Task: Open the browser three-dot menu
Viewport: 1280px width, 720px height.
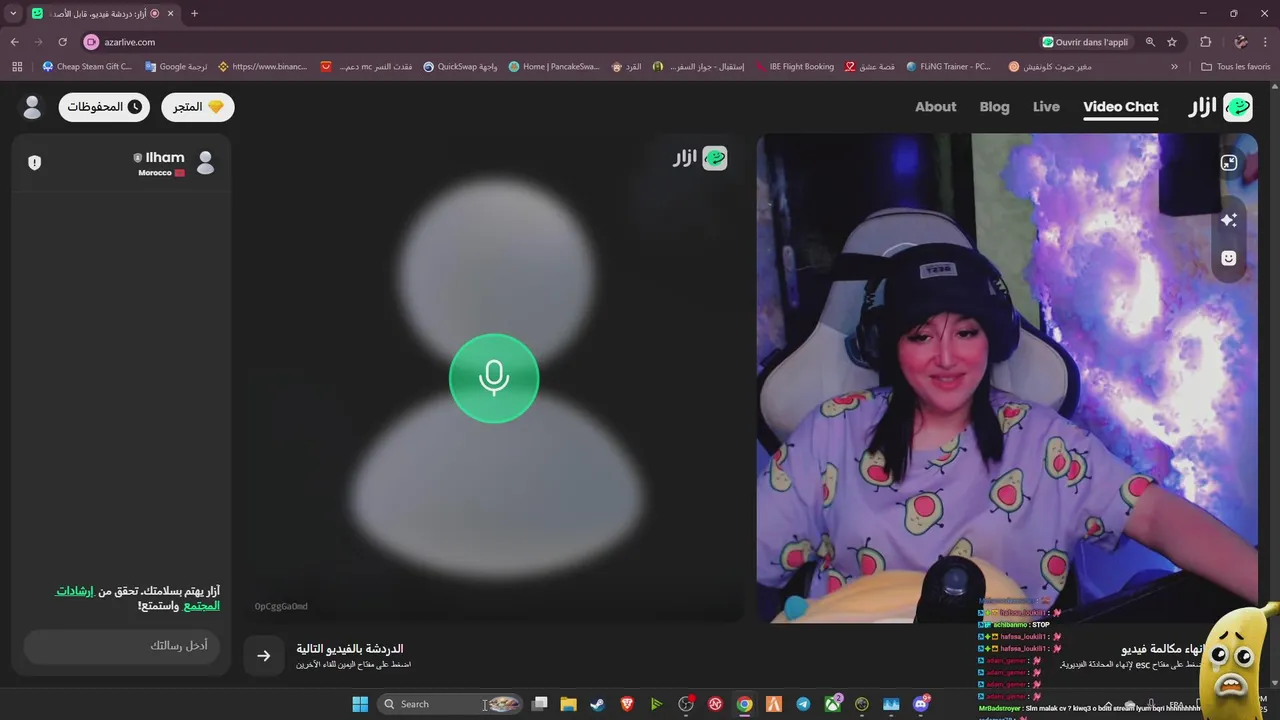Action: tap(1266, 42)
